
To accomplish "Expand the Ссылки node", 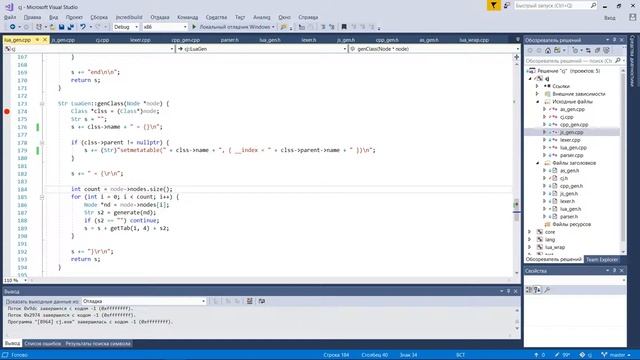I will [x=538, y=86].
